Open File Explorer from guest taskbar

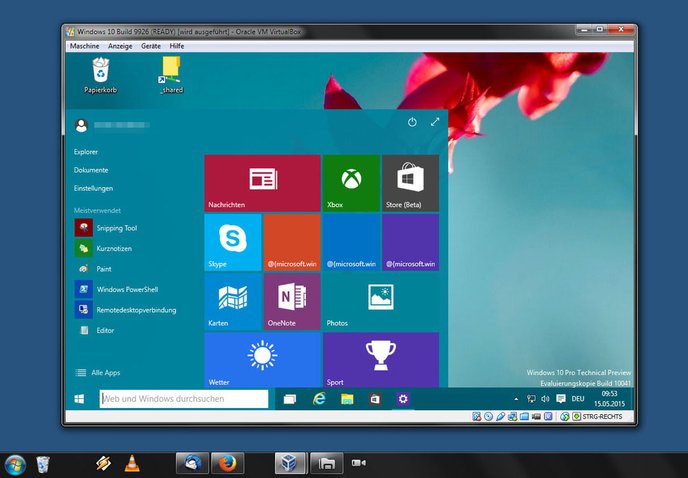[347, 399]
